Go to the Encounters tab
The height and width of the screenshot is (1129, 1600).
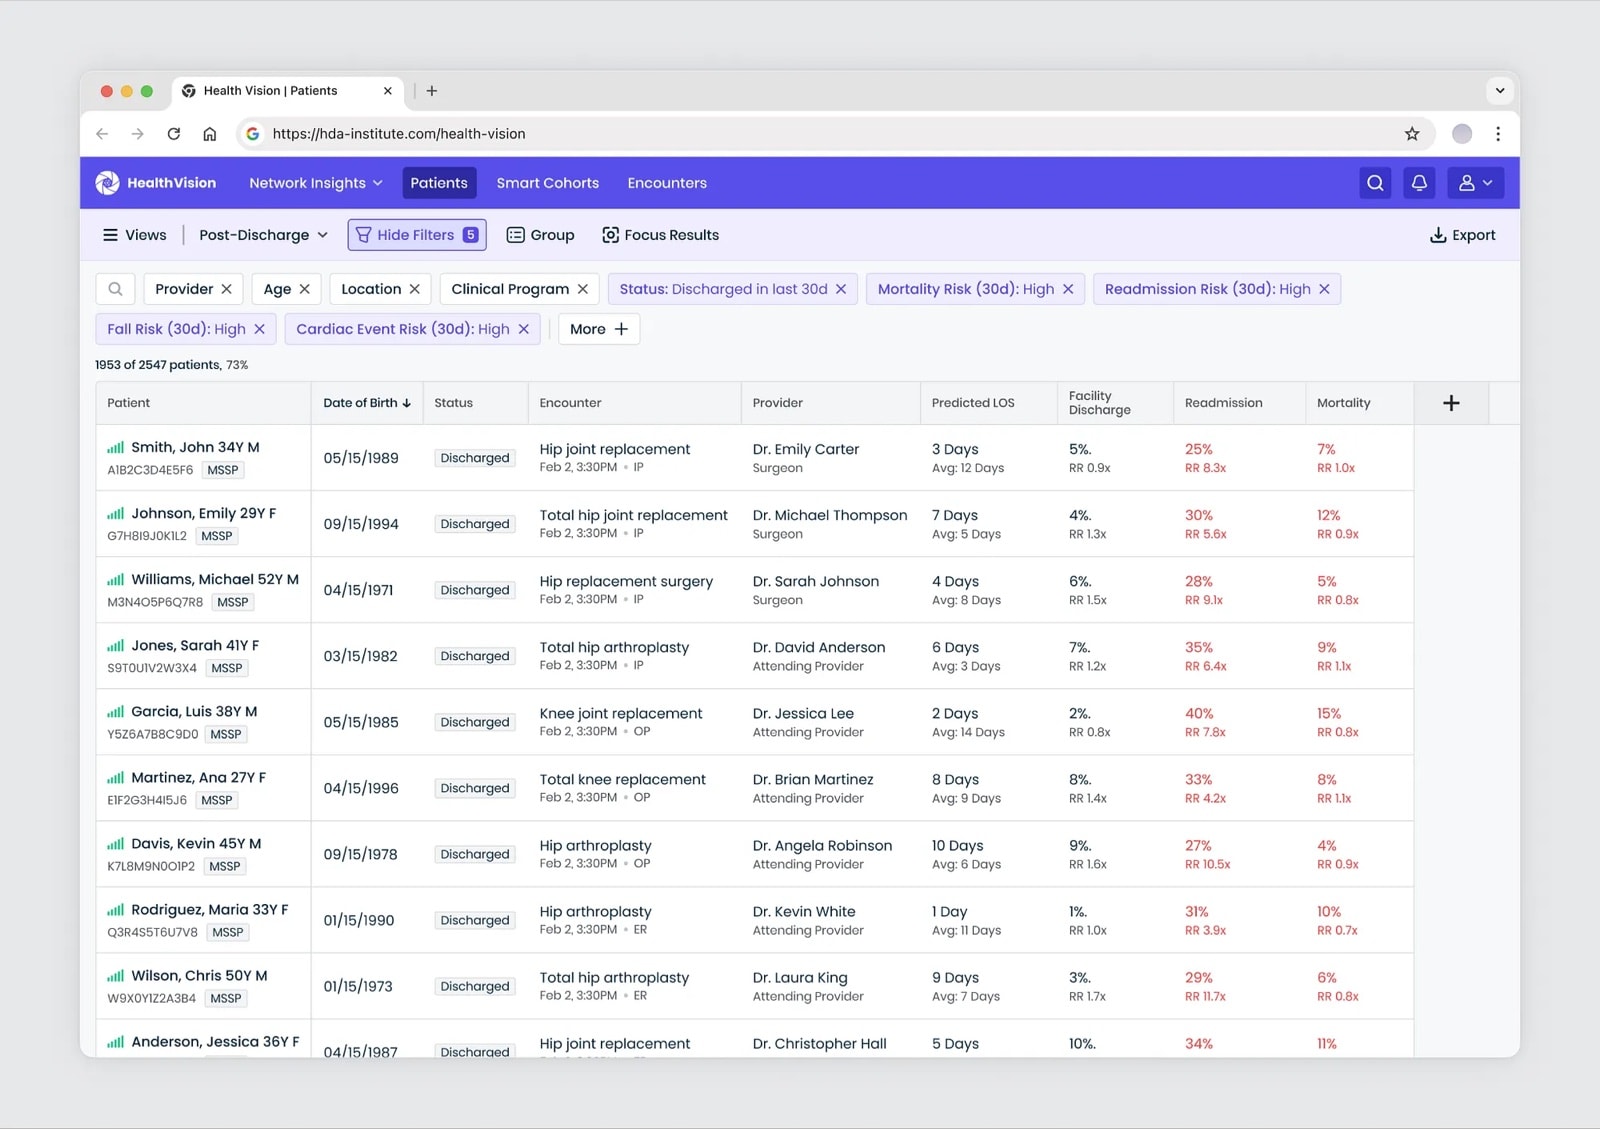click(667, 183)
